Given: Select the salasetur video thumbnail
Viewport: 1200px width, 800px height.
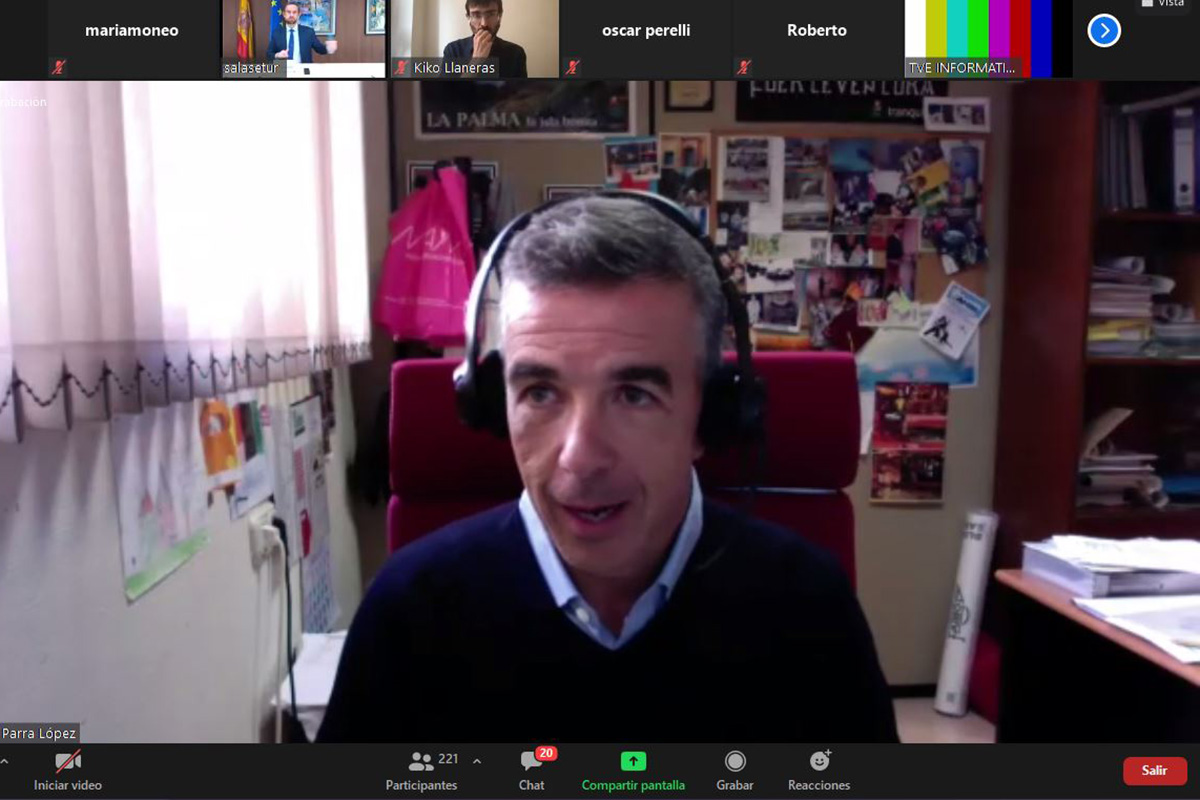Looking at the screenshot, I should (303, 38).
